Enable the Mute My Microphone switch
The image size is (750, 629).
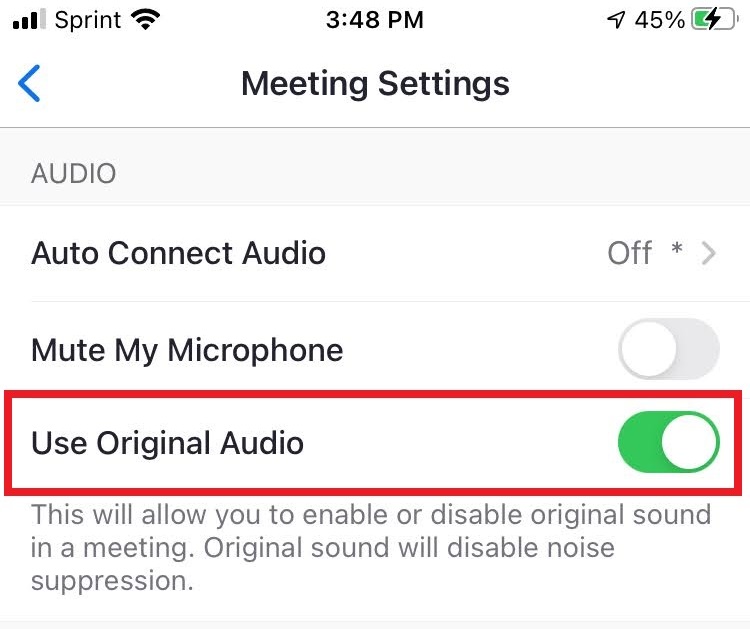click(x=669, y=349)
